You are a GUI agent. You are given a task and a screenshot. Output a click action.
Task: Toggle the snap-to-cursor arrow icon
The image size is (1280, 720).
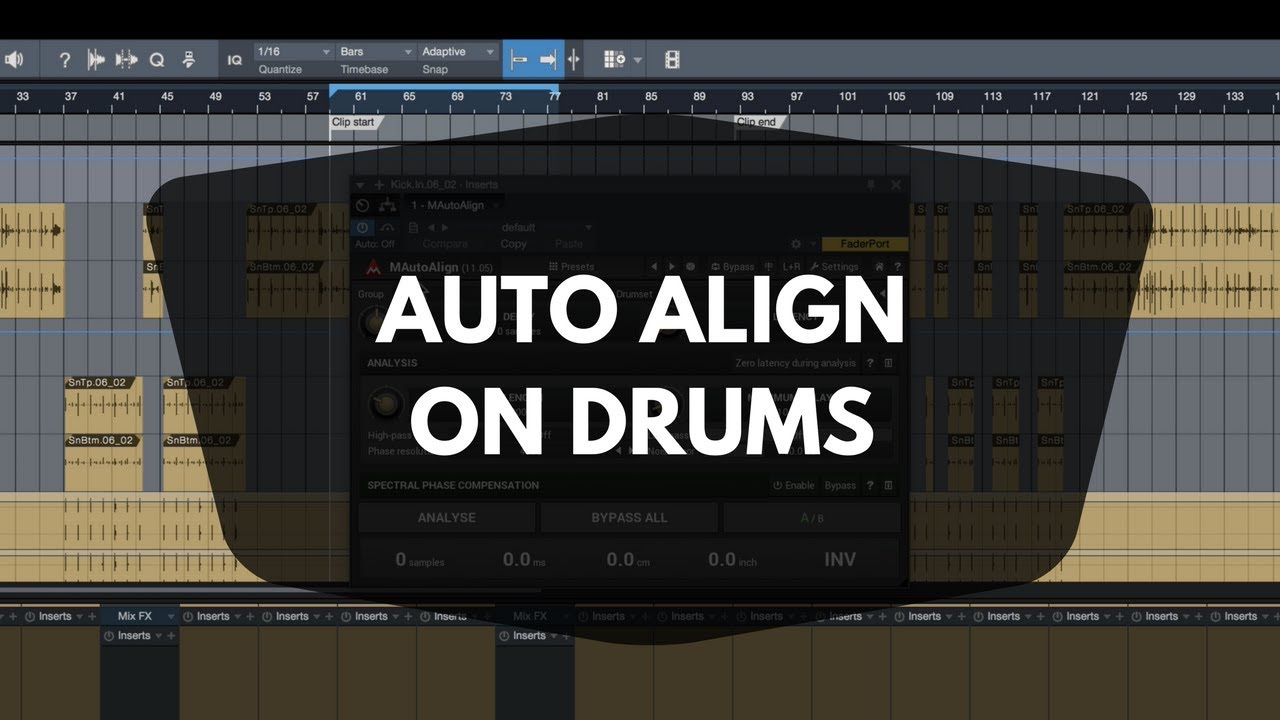click(x=548, y=60)
